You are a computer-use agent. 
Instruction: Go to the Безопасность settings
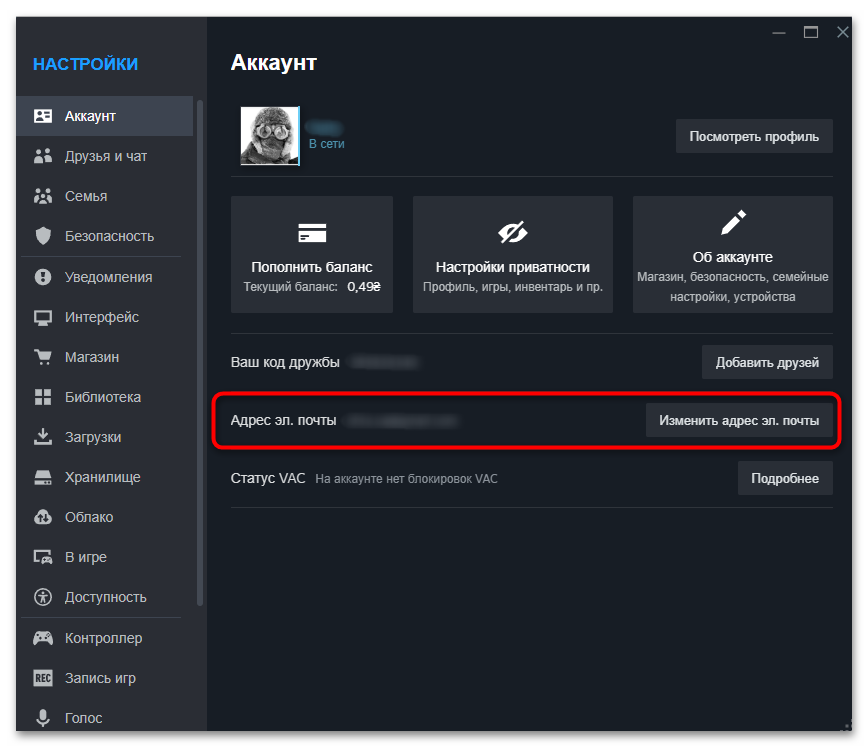pos(105,236)
